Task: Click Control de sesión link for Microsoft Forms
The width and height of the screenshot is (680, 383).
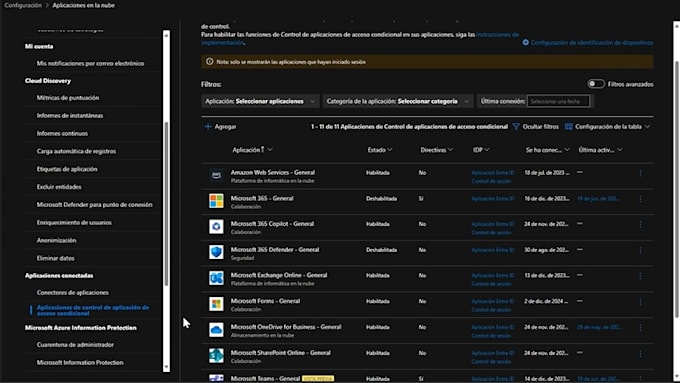Action: point(491,310)
